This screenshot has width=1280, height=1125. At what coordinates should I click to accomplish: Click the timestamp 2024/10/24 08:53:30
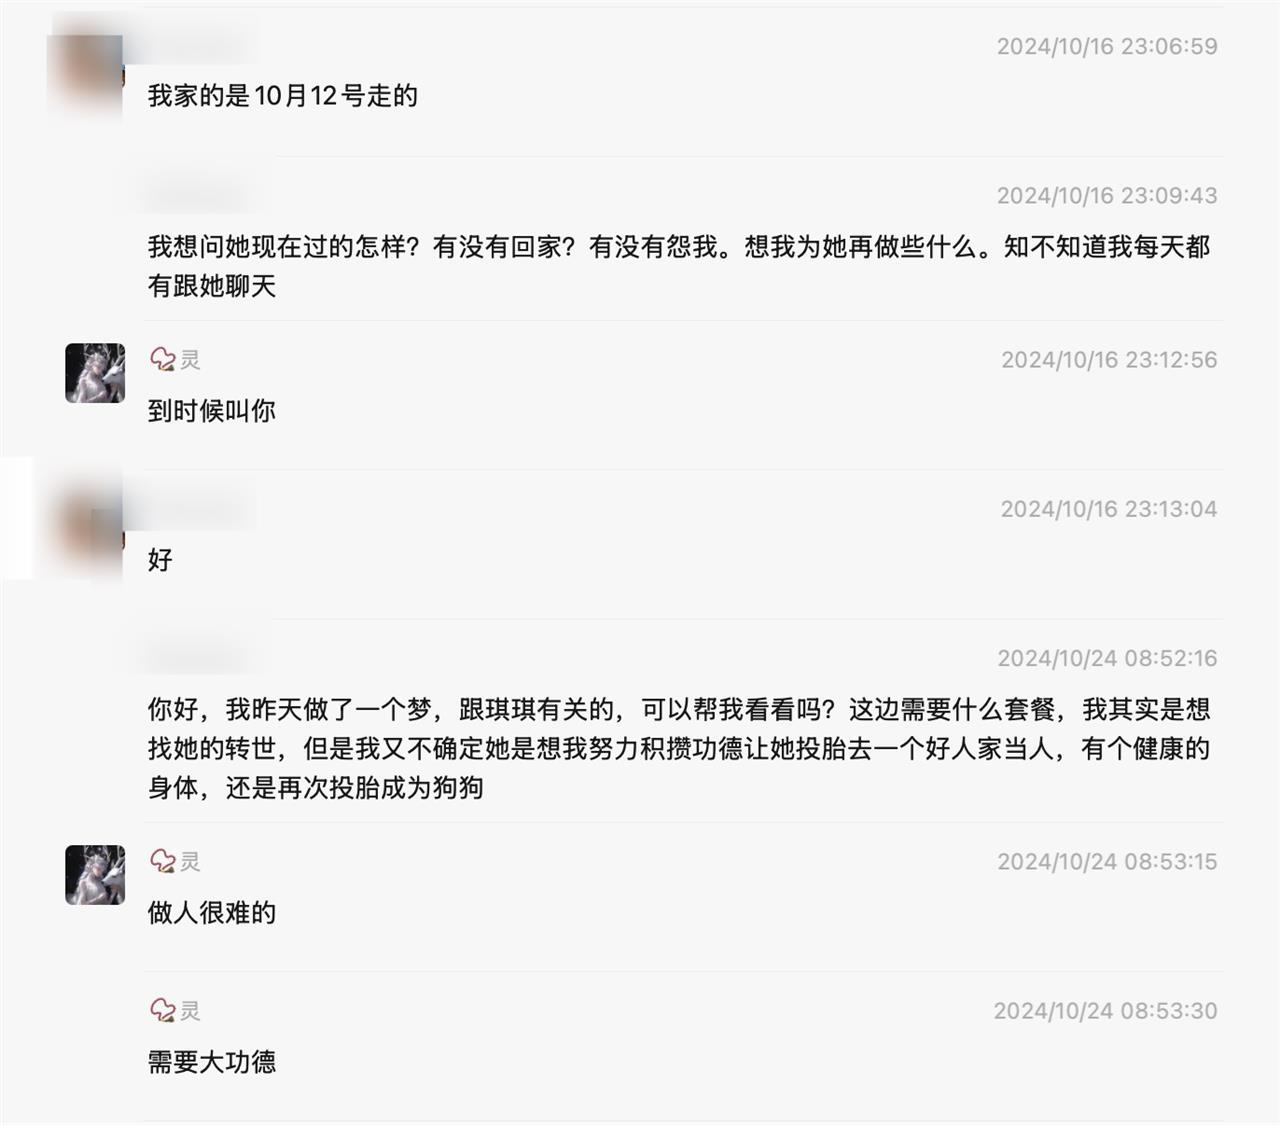tap(1105, 1011)
